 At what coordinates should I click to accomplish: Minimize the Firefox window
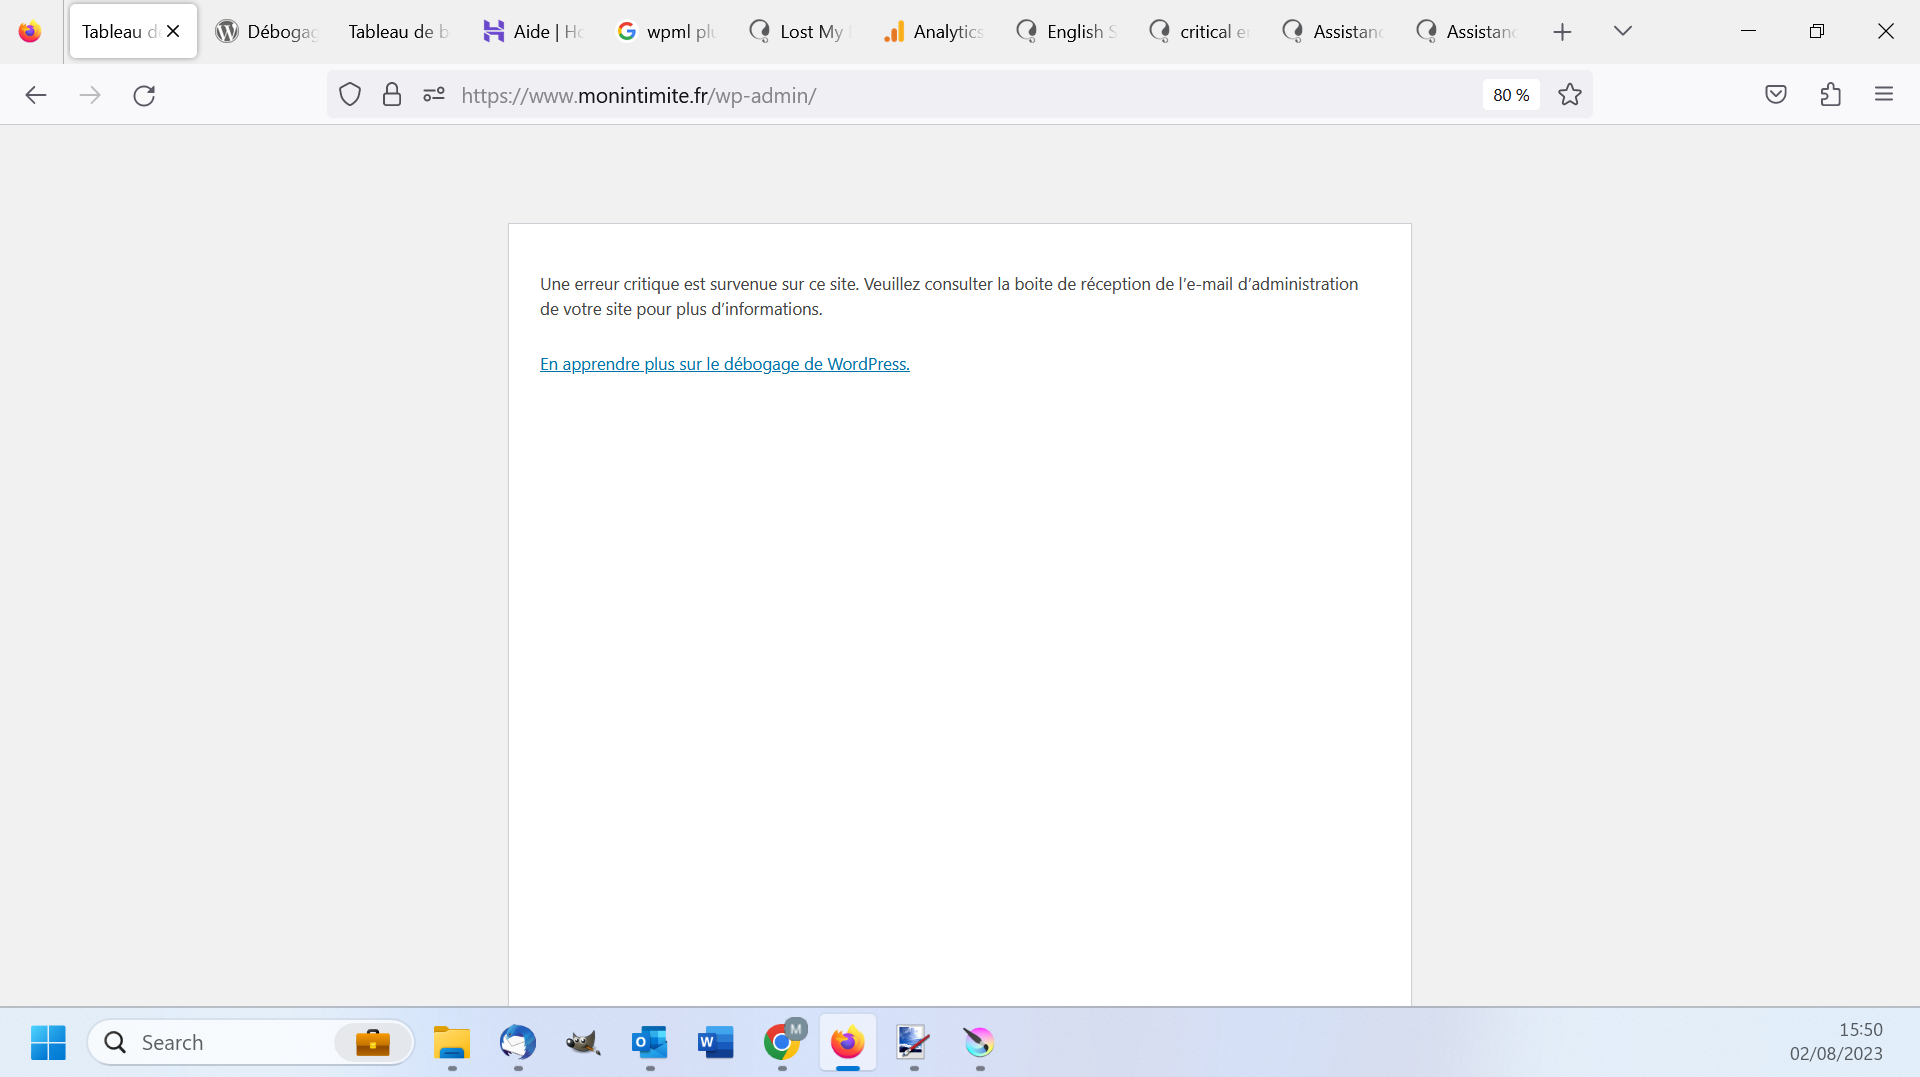point(1748,31)
